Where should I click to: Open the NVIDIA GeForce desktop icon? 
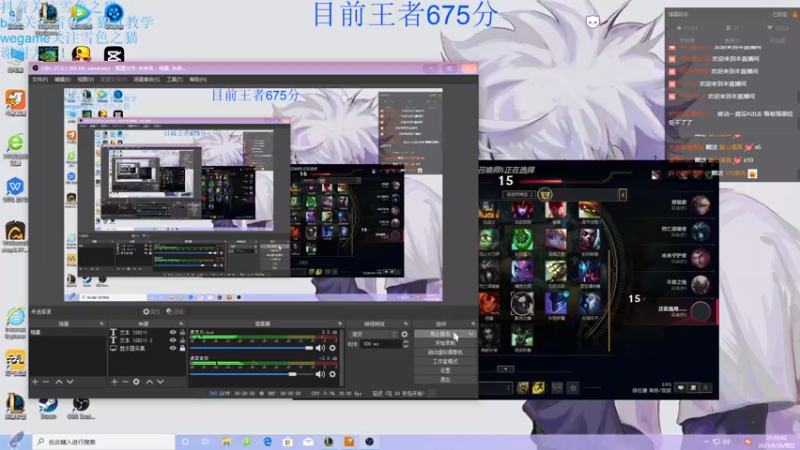[x=48, y=54]
